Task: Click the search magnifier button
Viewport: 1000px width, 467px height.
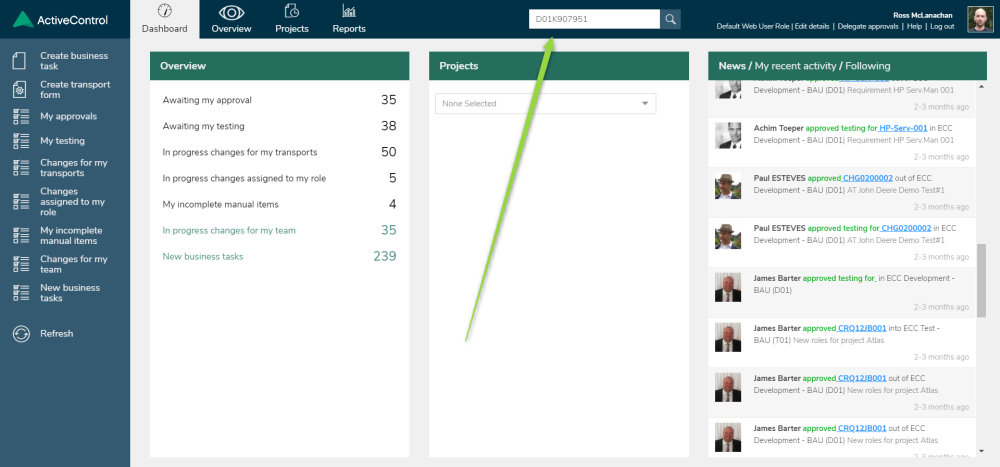Action: click(x=670, y=19)
